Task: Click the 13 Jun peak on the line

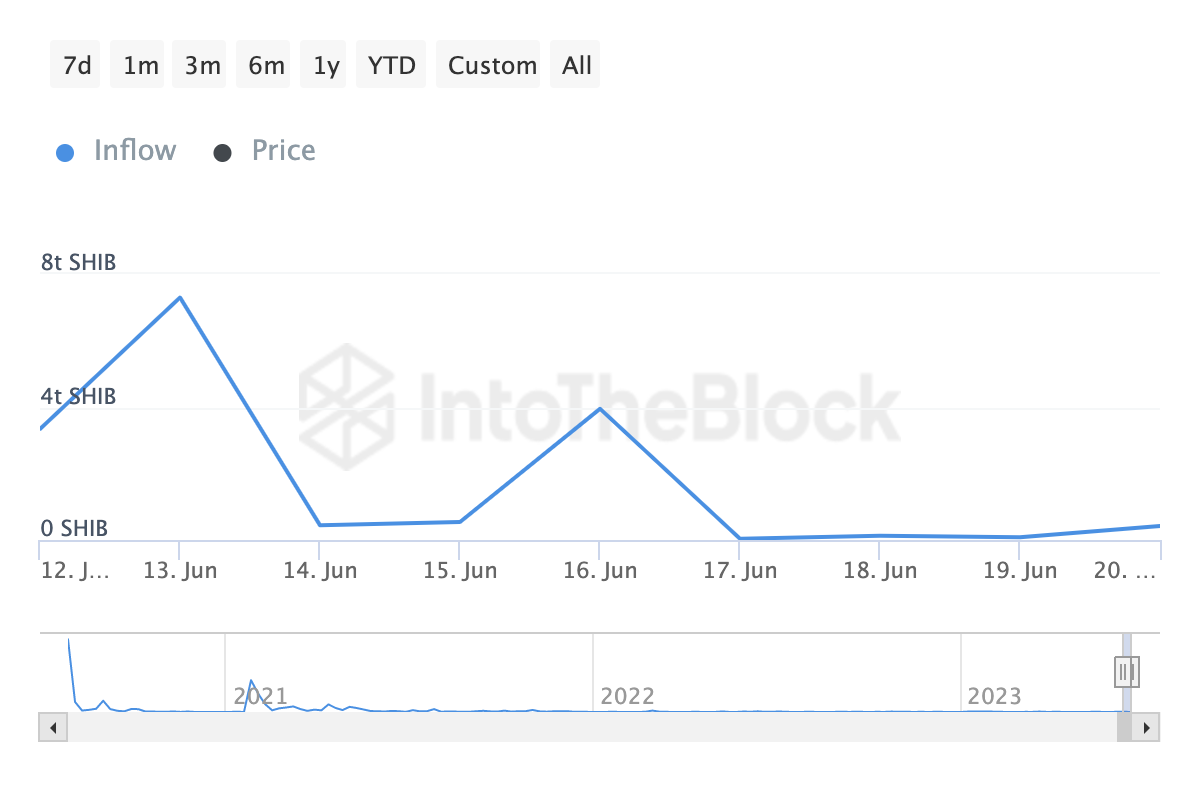Action: point(180,297)
